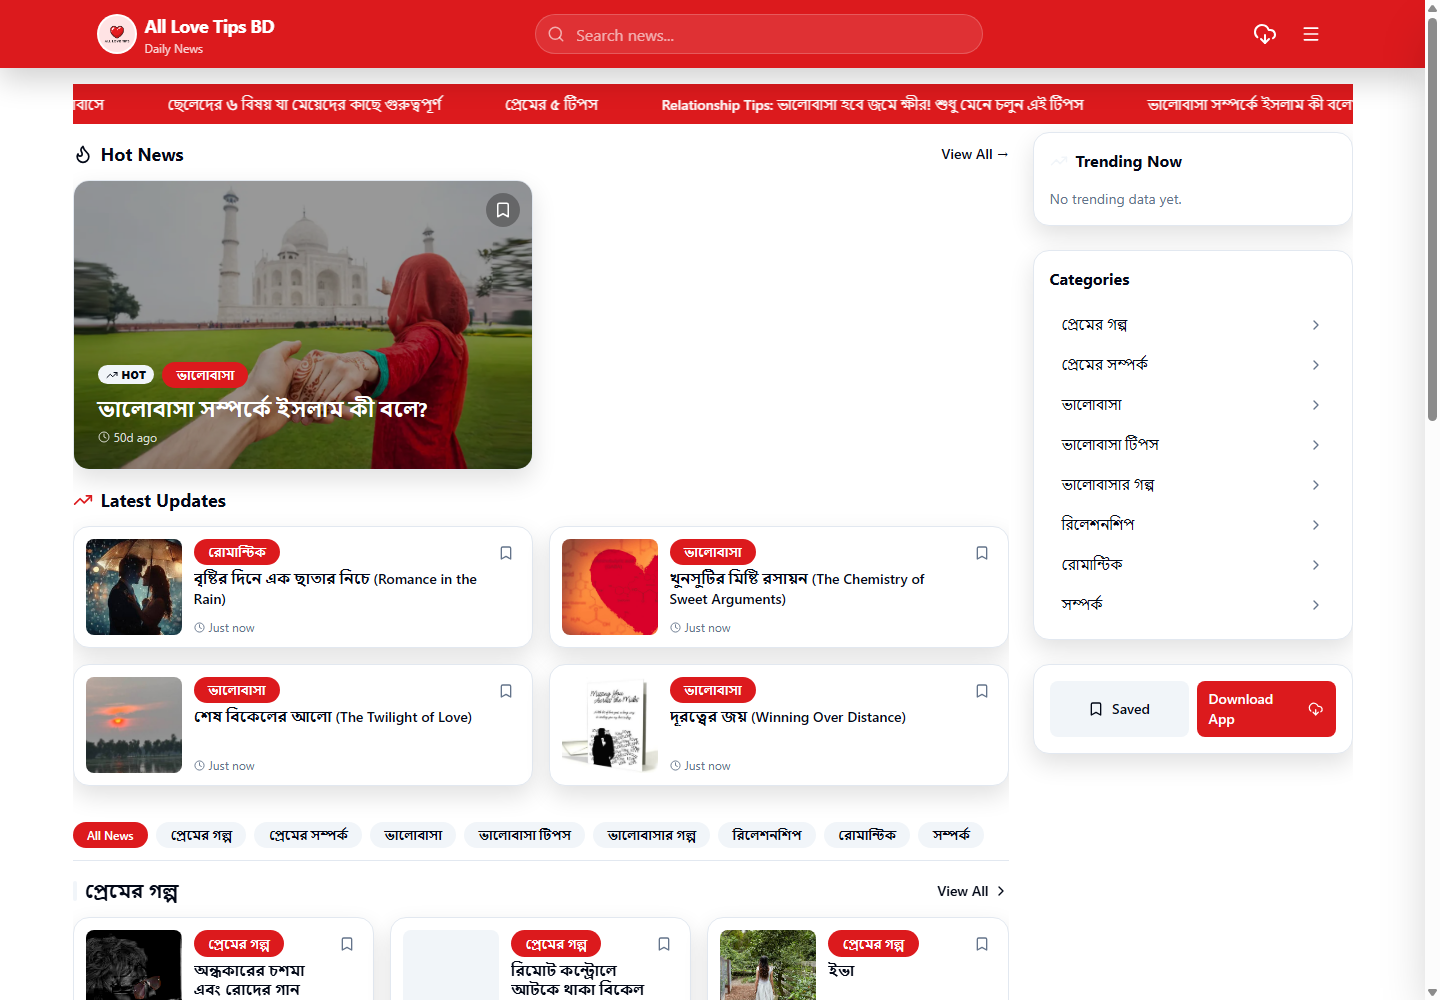The width and height of the screenshot is (1440, 1000).
Task: Click the clock icon on 50d ago
Action: (104, 438)
